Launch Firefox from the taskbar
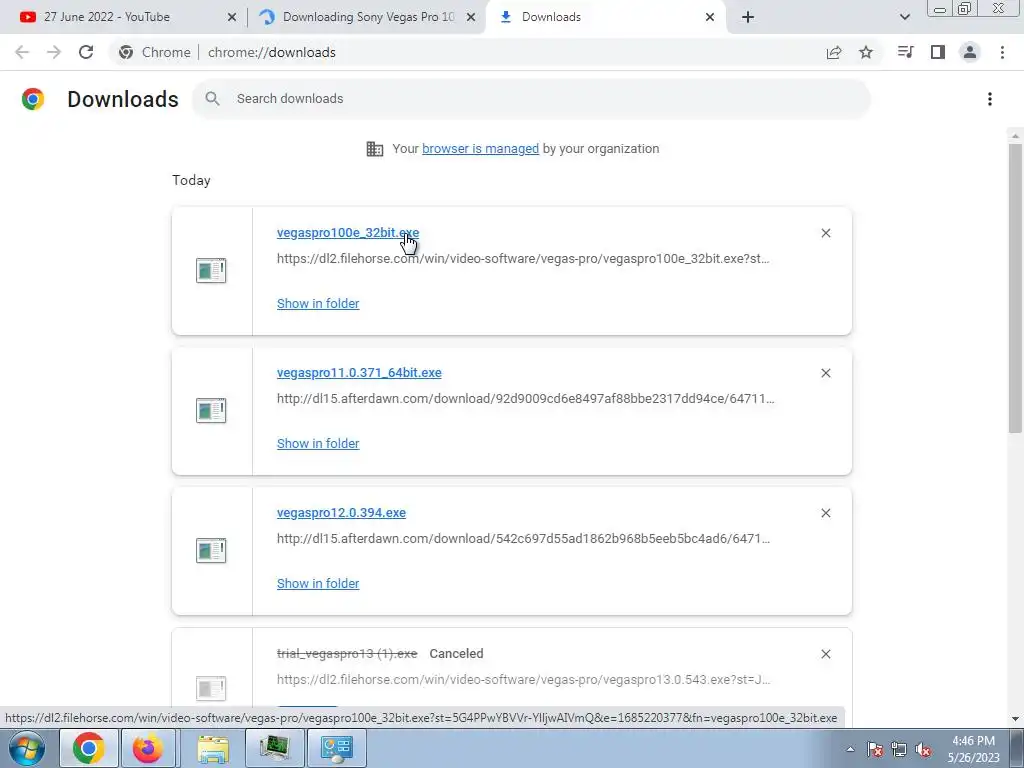 click(148, 748)
